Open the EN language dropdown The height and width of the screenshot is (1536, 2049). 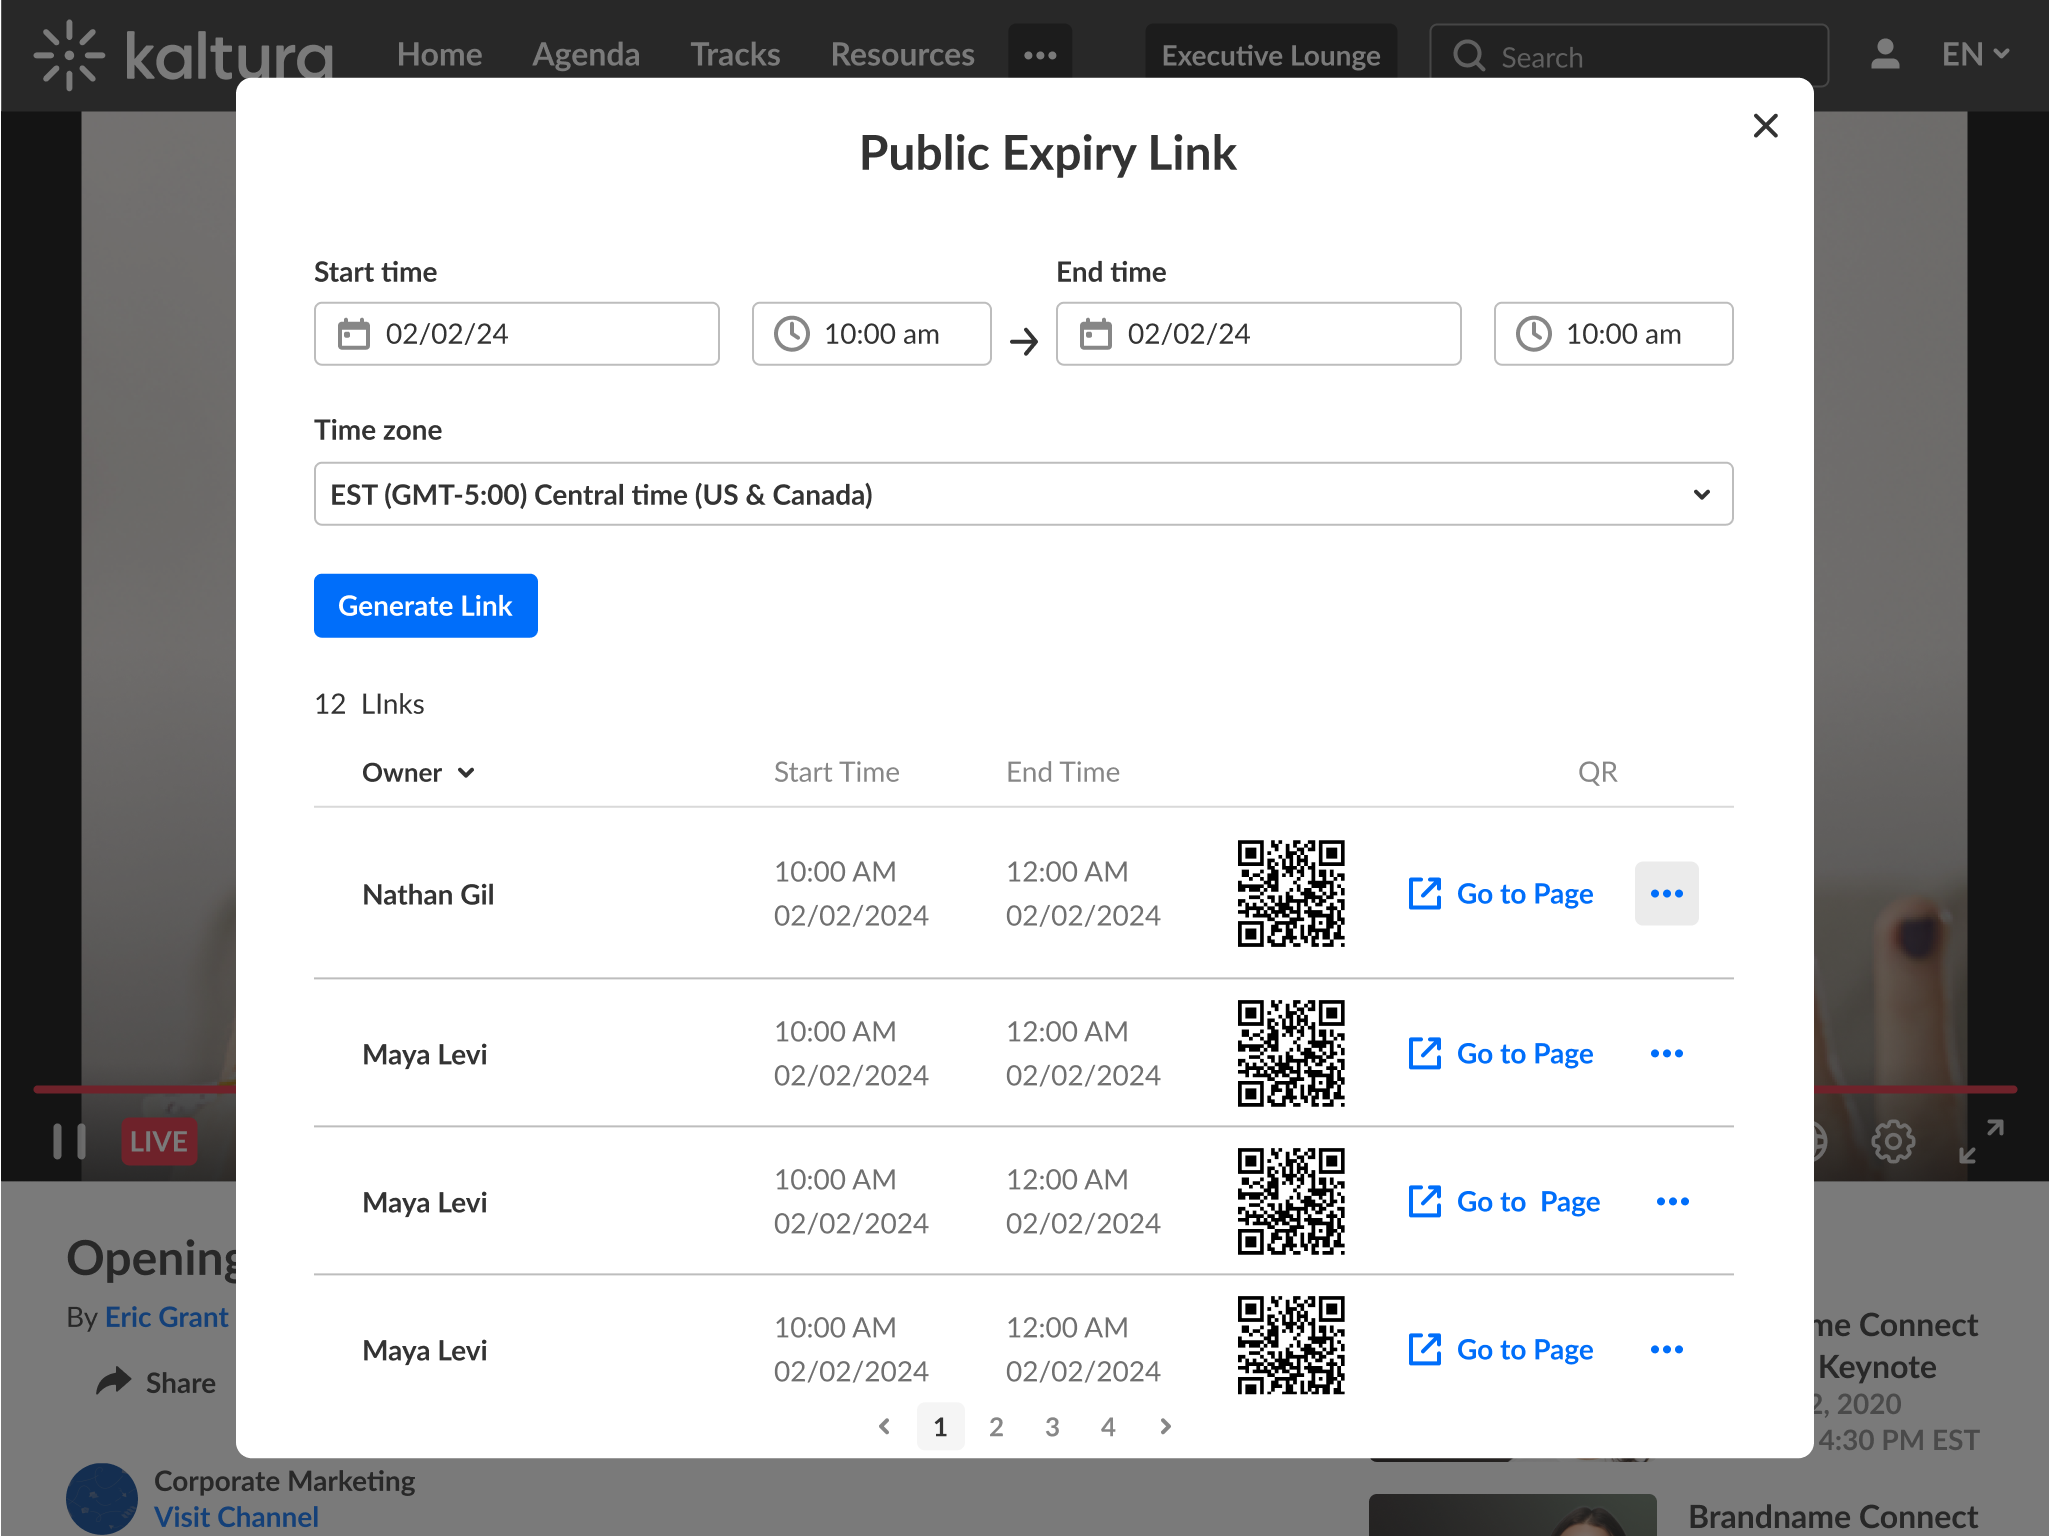click(x=1975, y=55)
